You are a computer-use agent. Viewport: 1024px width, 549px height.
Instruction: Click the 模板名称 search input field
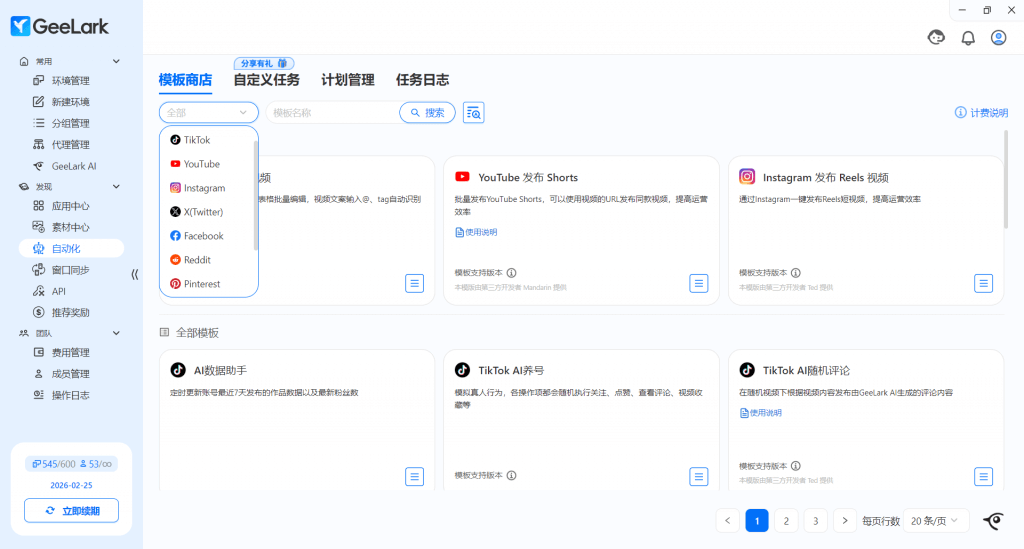tap(330, 113)
